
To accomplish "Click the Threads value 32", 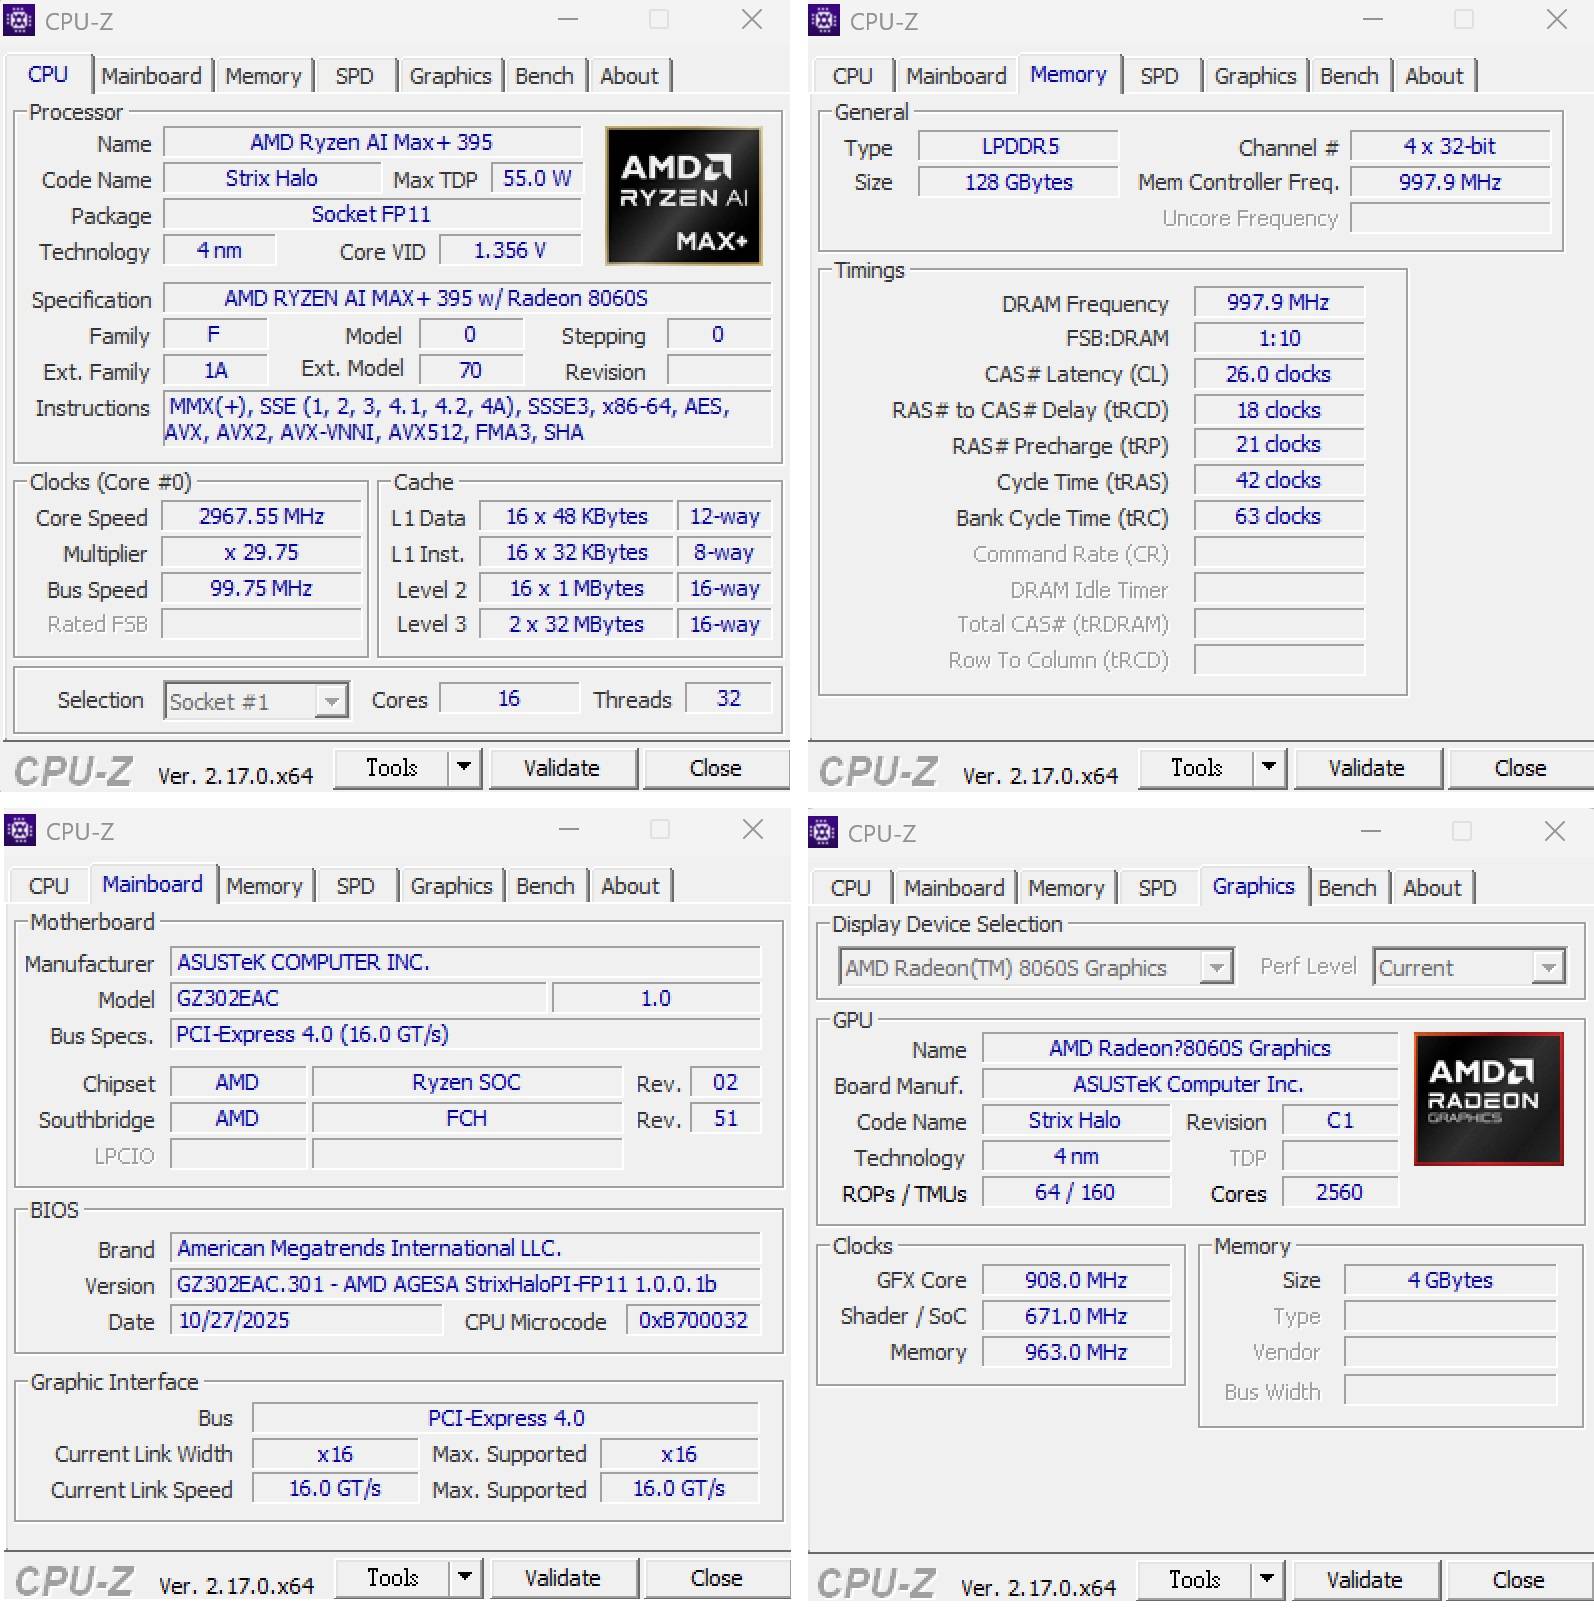I will [x=729, y=698].
